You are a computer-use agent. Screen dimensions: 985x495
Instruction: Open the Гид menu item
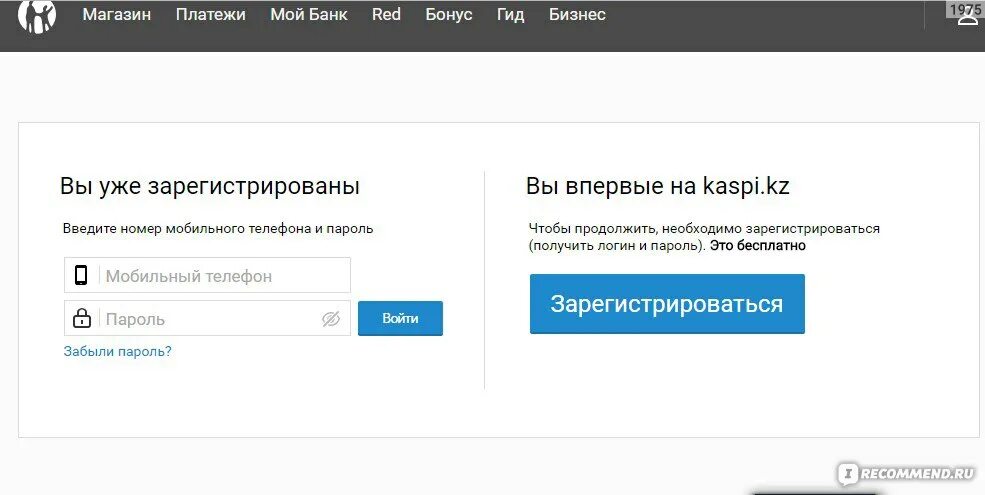[510, 14]
